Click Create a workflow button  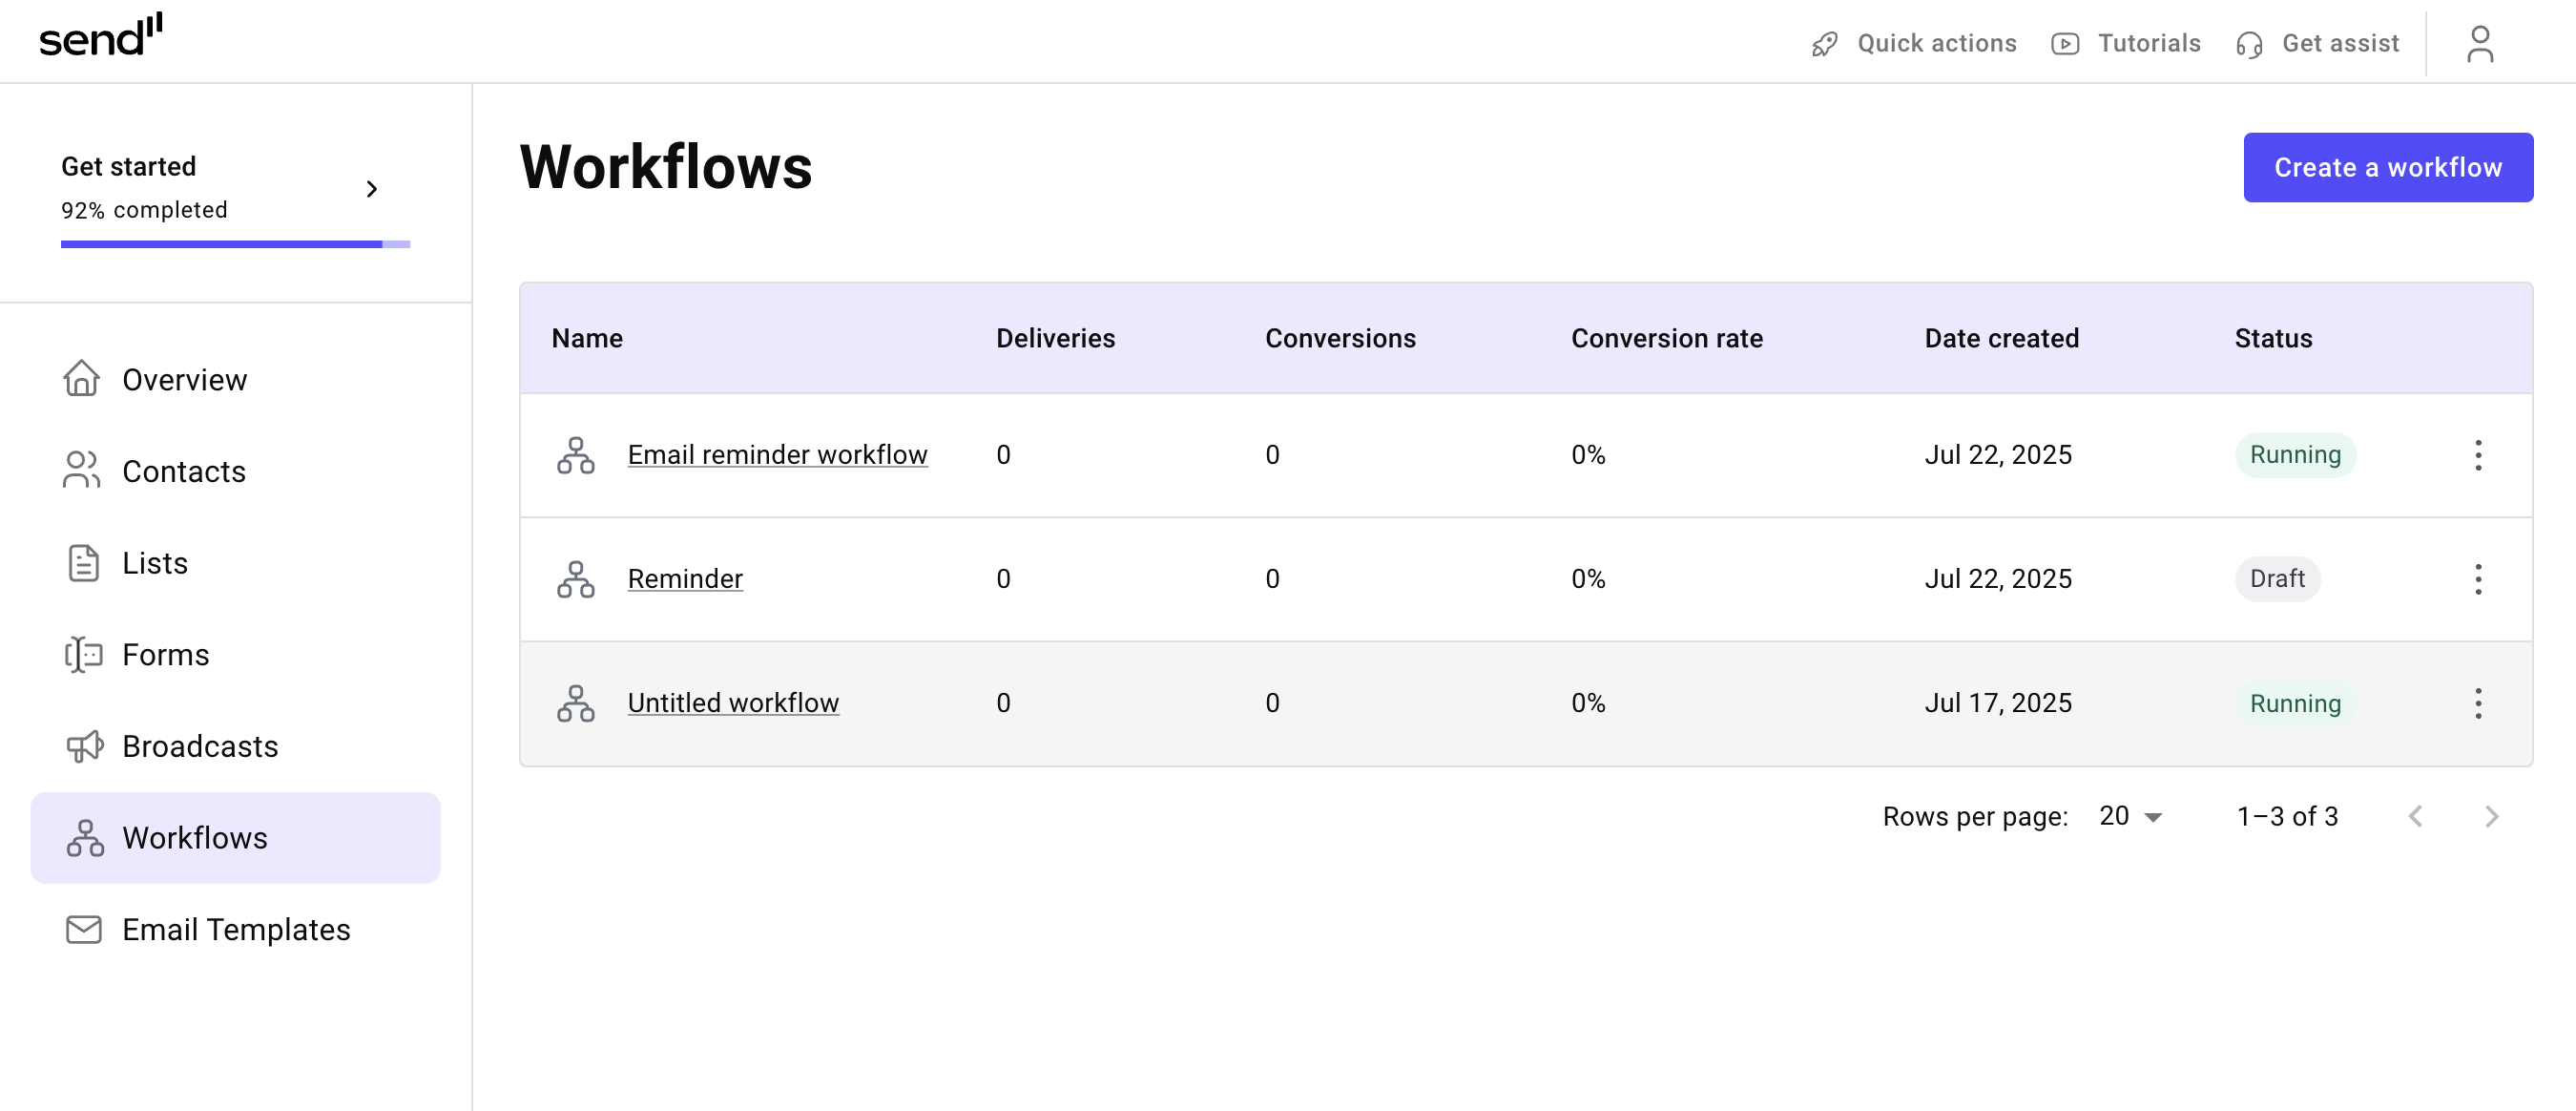(2388, 167)
